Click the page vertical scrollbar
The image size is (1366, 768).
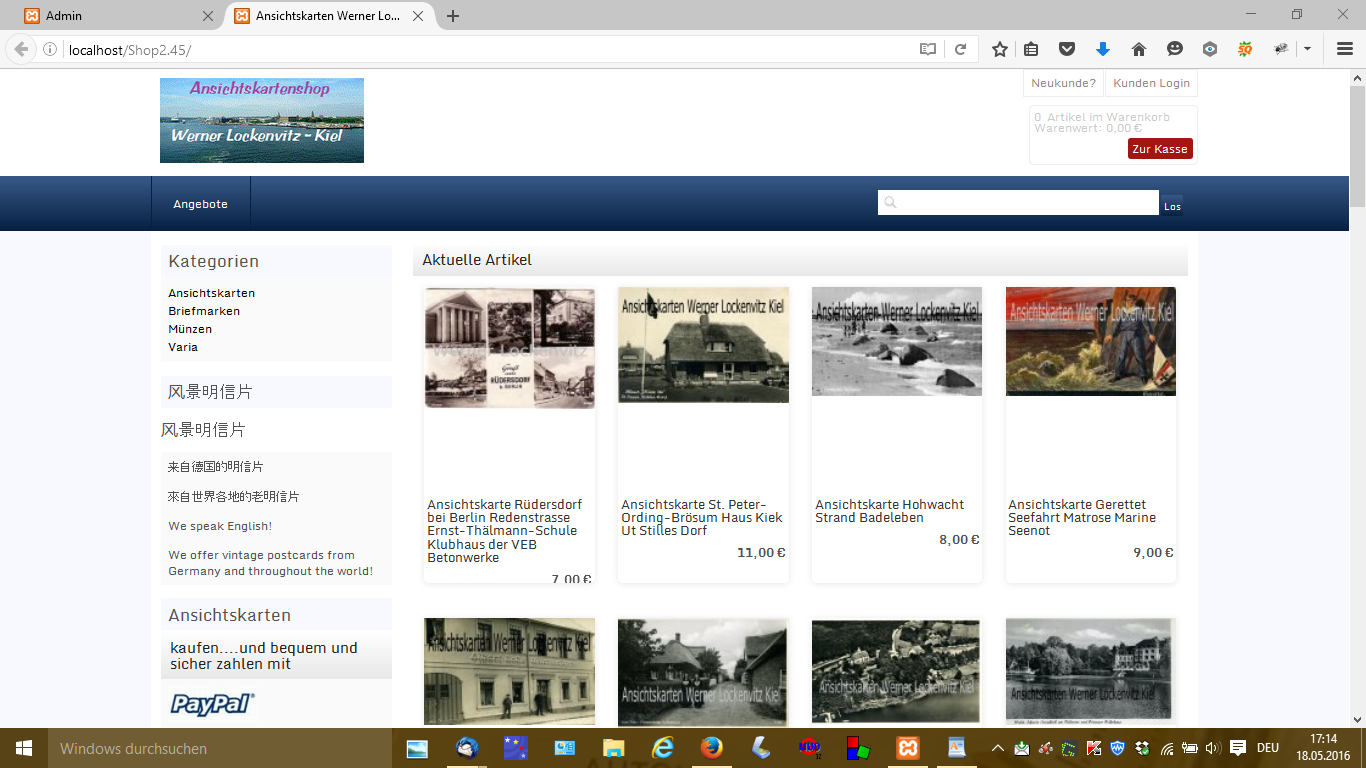point(1357,397)
